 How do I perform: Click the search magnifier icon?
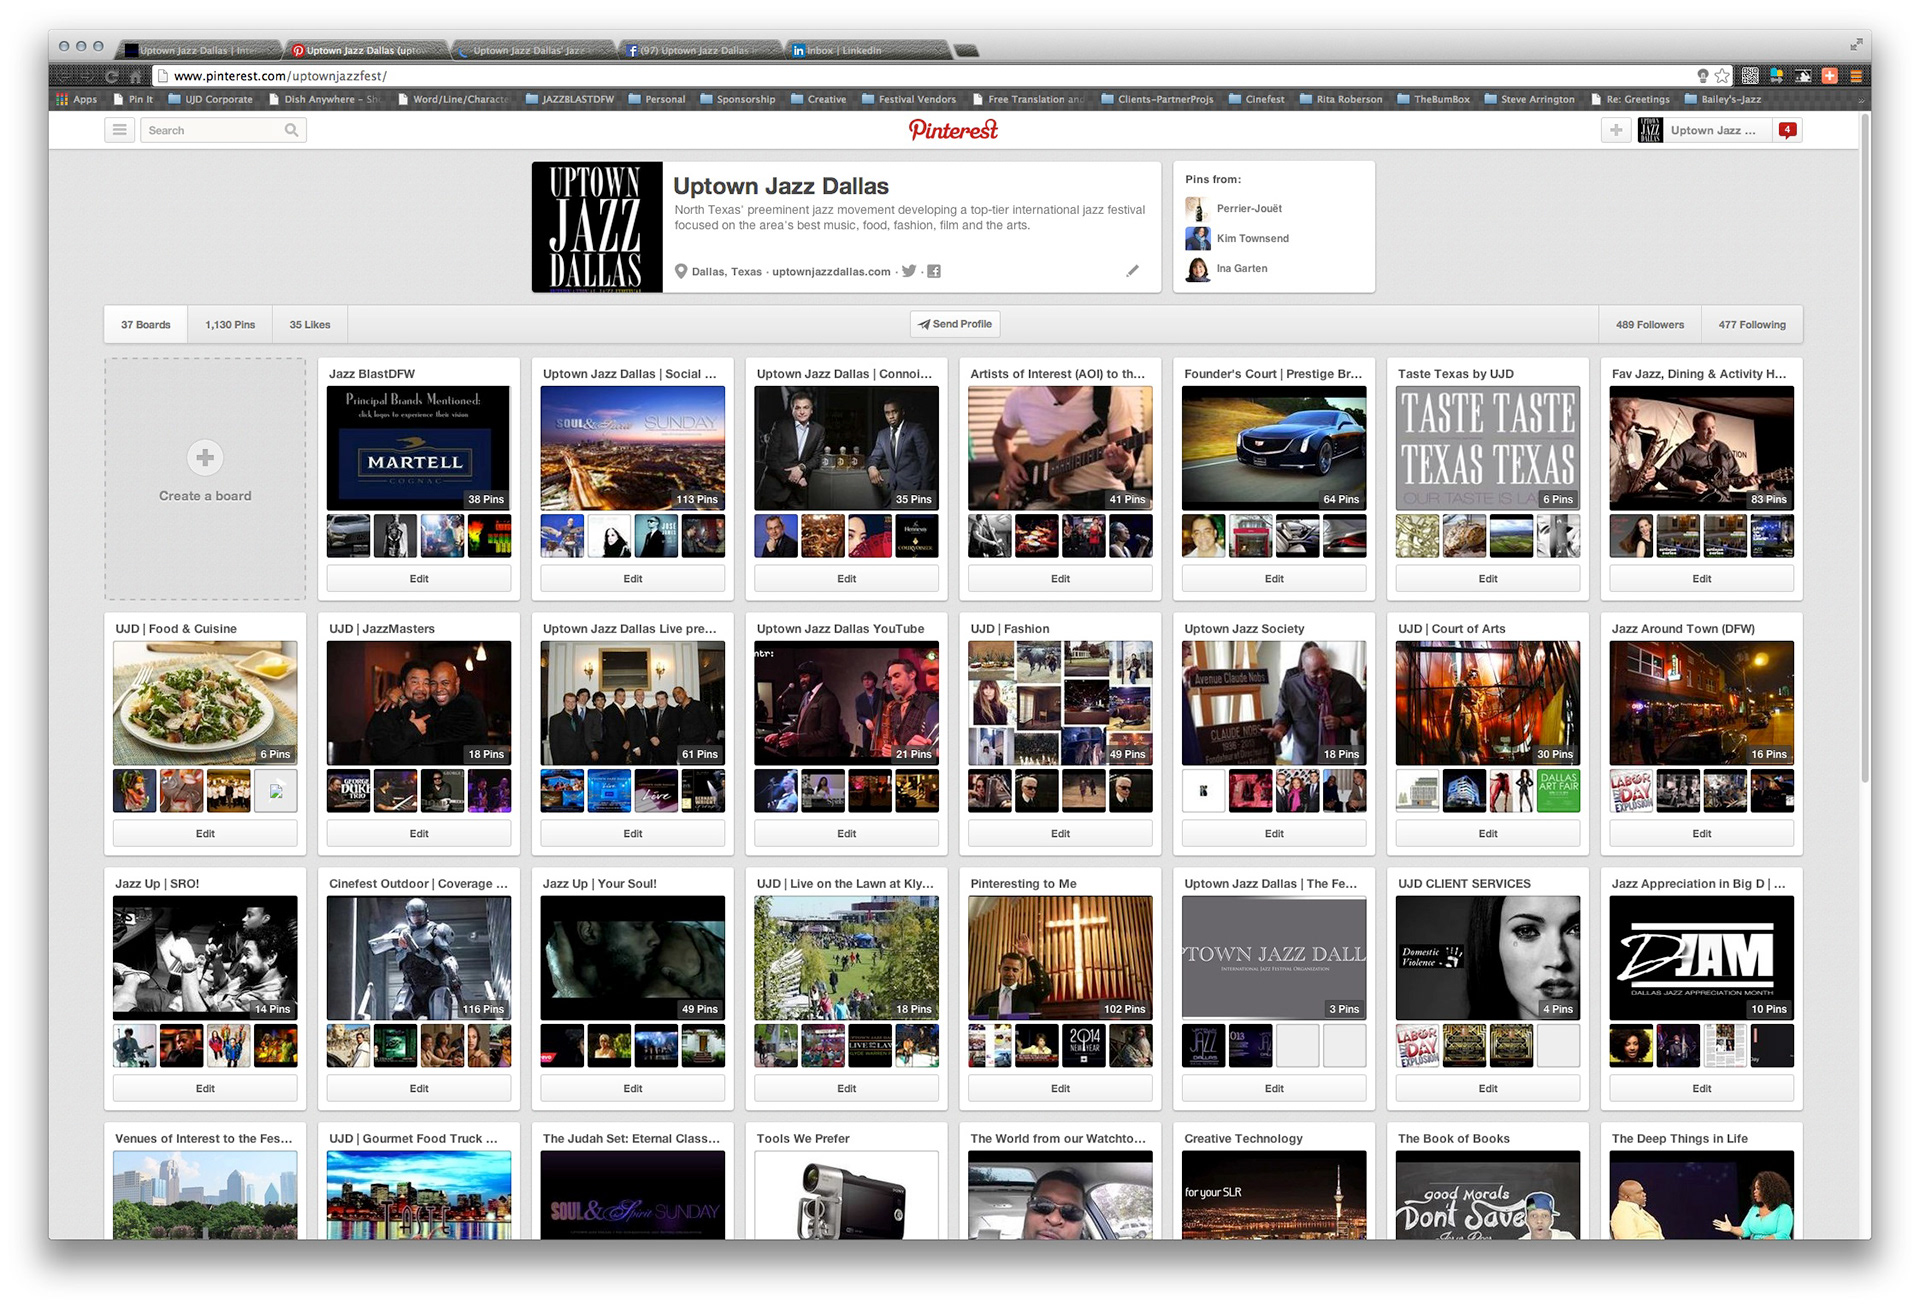(x=291, y=130)
